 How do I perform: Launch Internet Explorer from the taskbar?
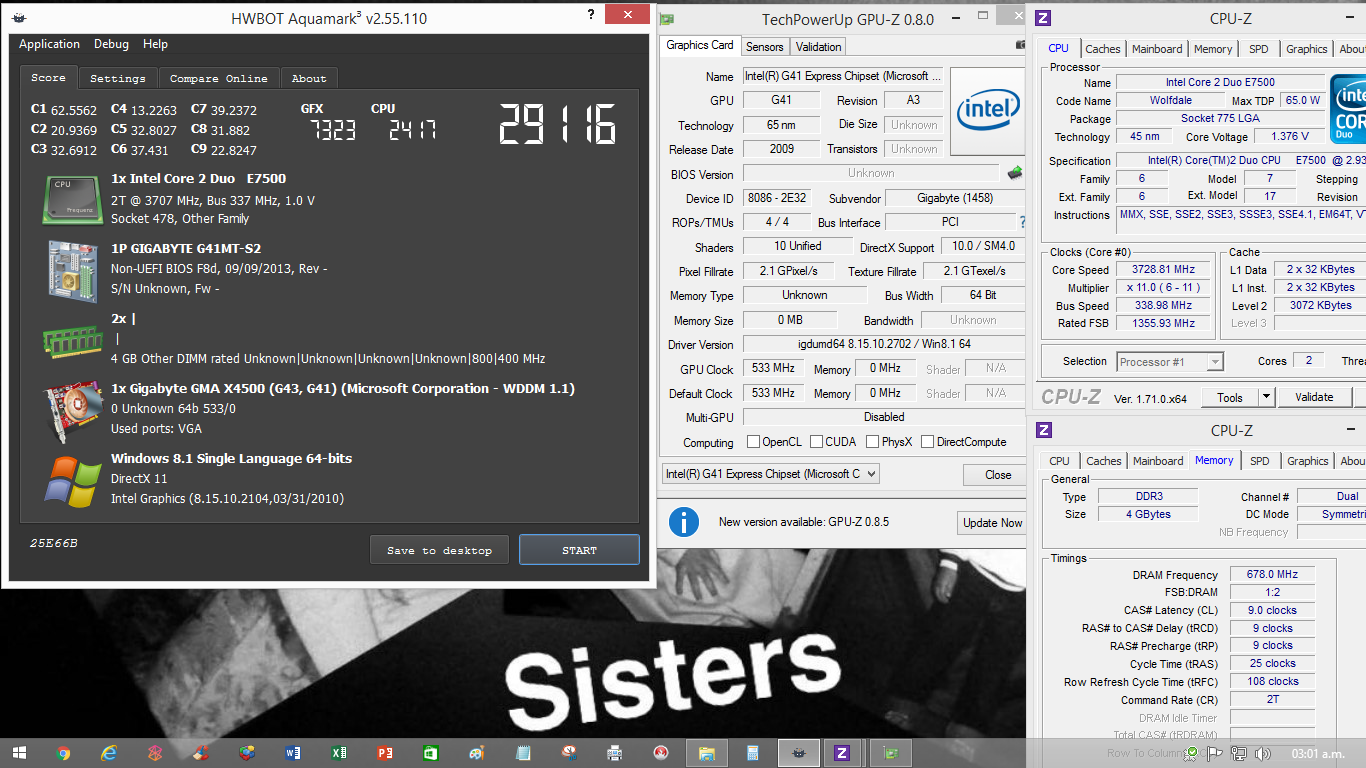[x=109, y=753]
